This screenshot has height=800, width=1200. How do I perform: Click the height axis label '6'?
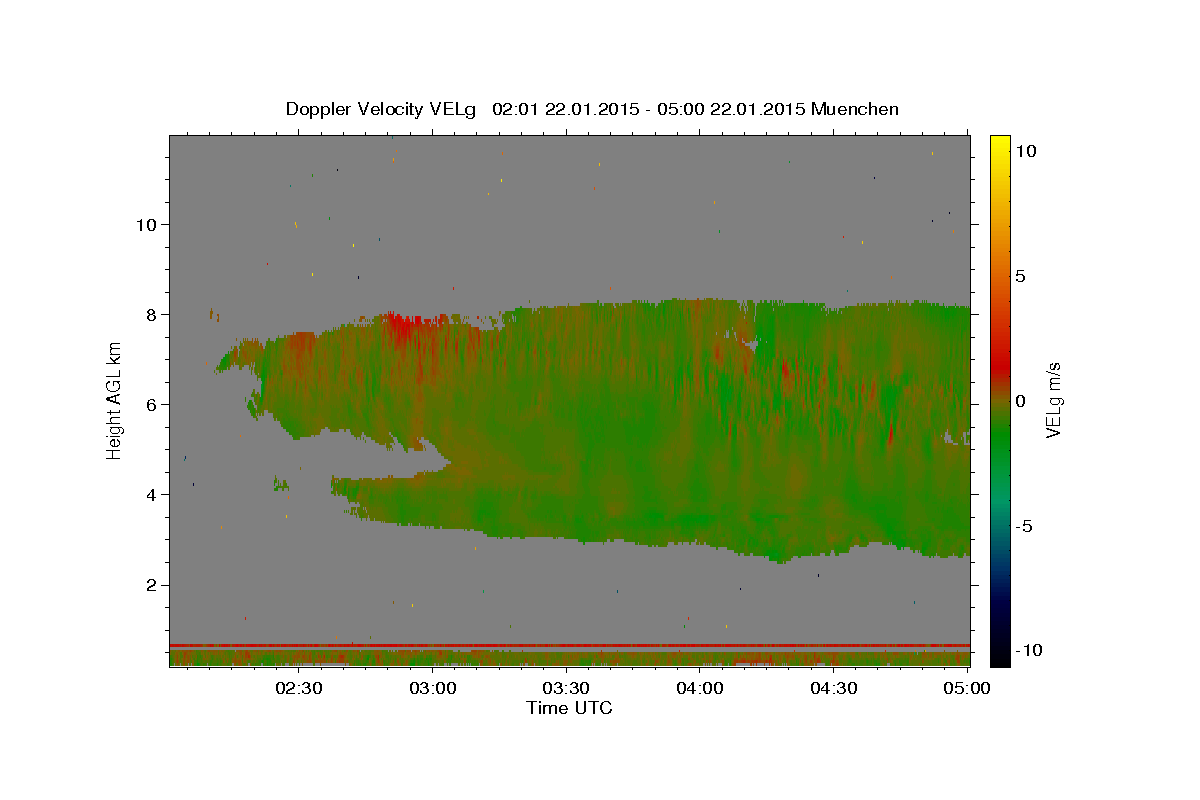click(150, 404)
